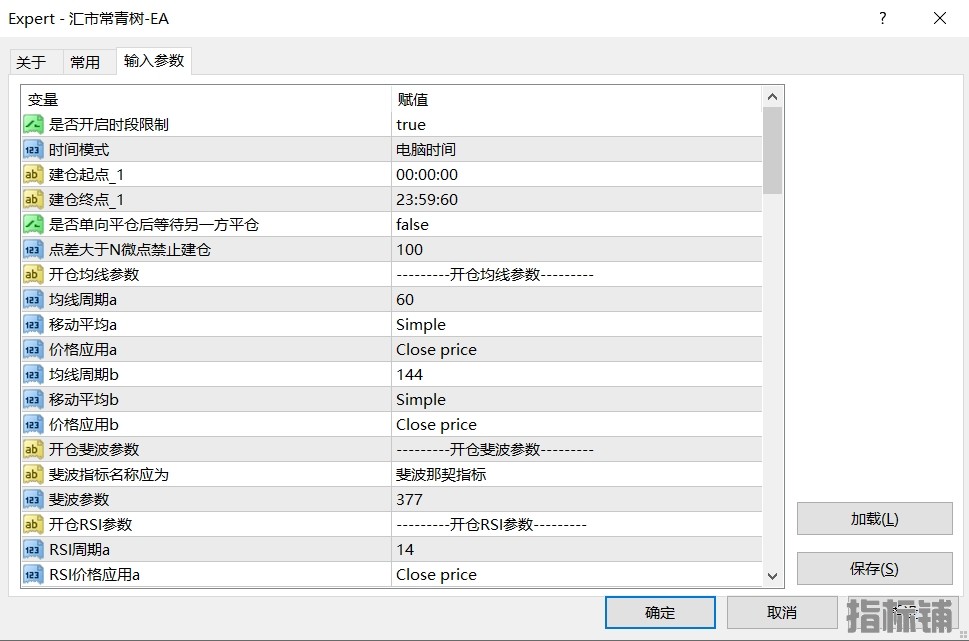This screenshot has height=641, width=969.
Task: Open the help question mark button
Action: [x=882, y=18]
